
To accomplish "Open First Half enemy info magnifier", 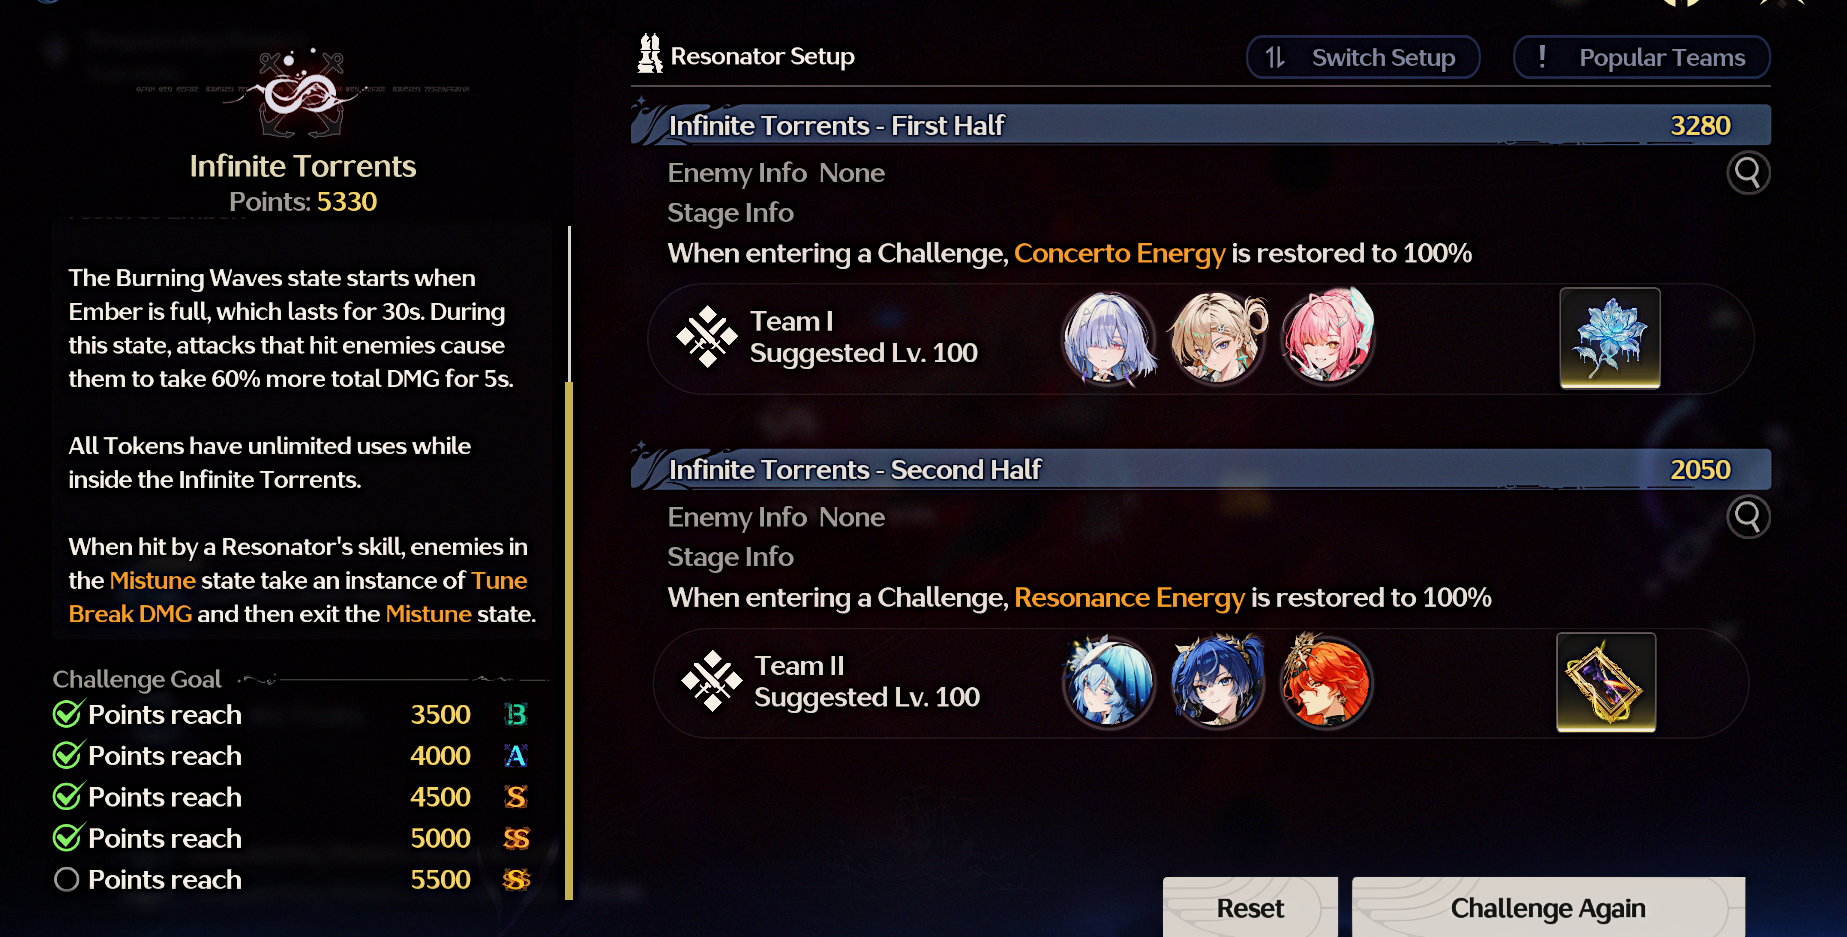I will [1748, 173].
